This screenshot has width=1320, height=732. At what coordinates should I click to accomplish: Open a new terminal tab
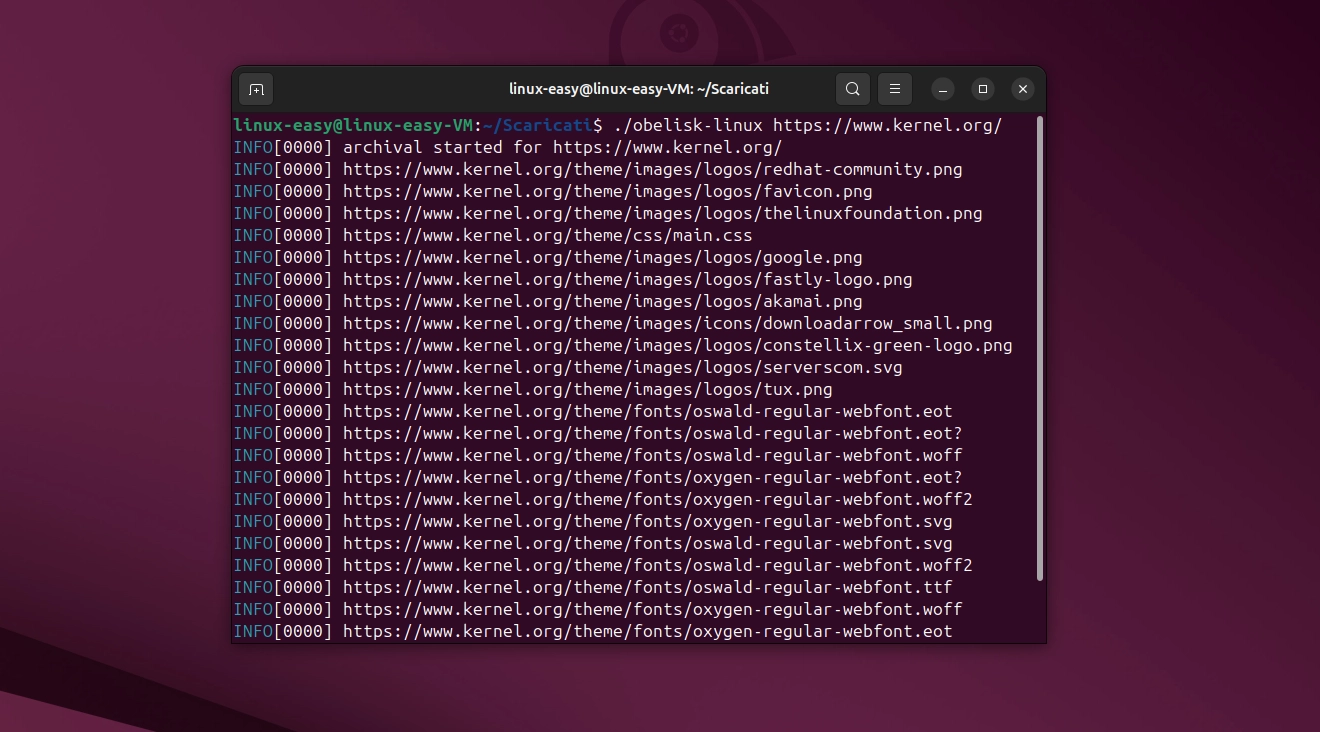(256, 89)
